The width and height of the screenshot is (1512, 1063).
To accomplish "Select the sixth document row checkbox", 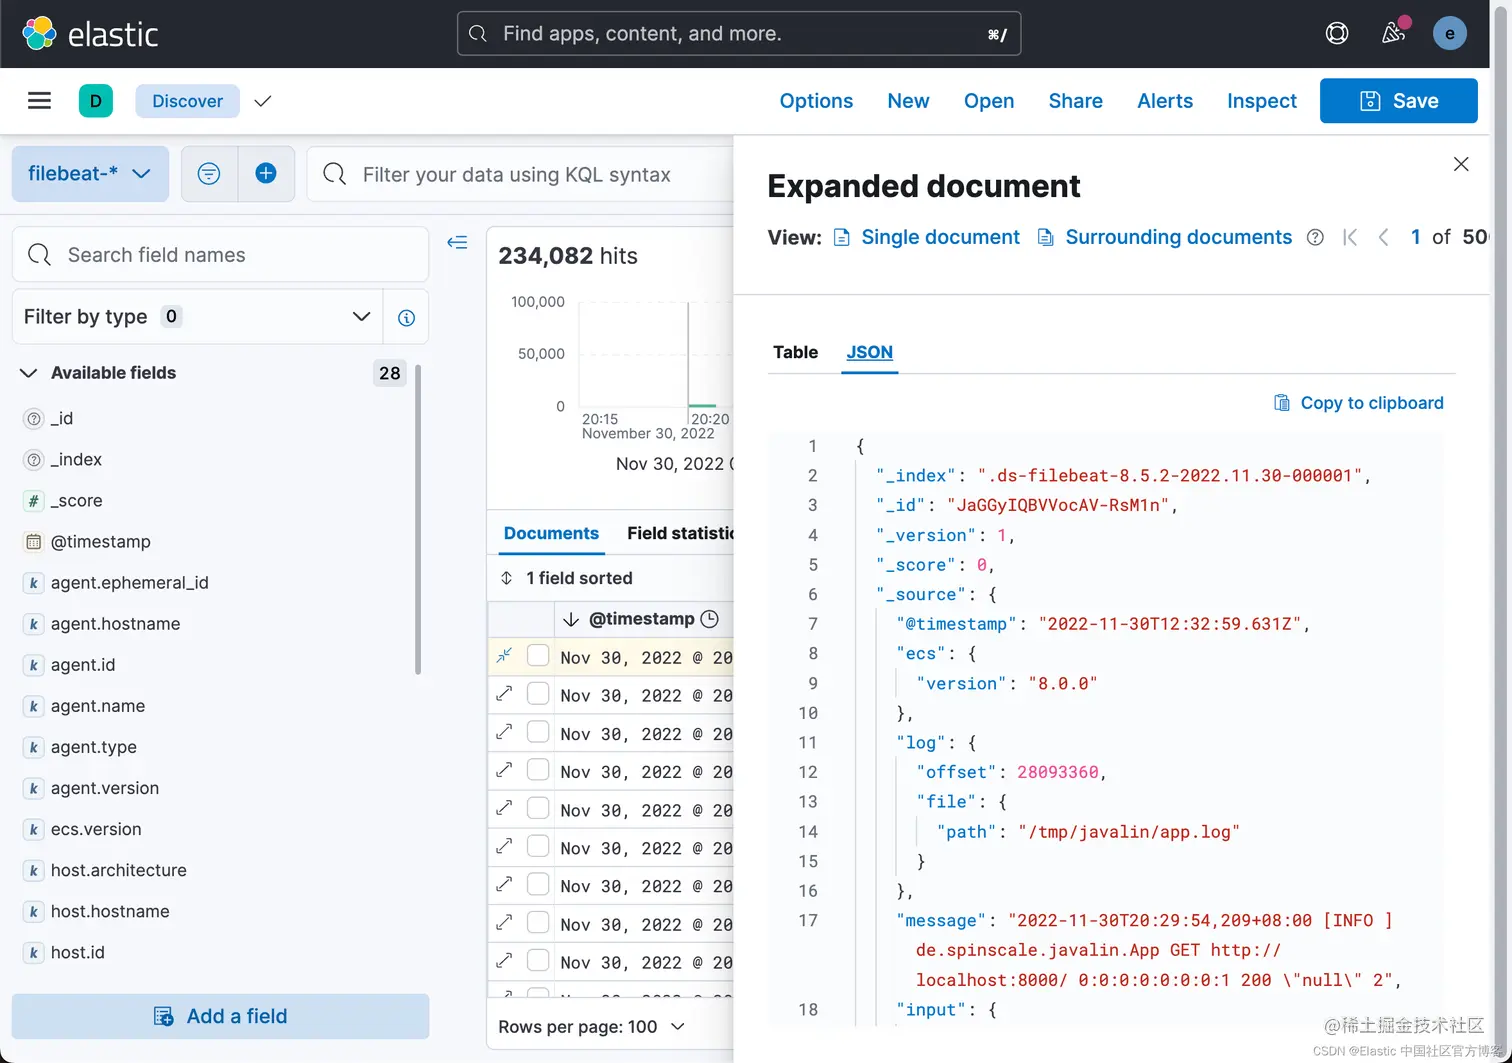I will 538,845.
